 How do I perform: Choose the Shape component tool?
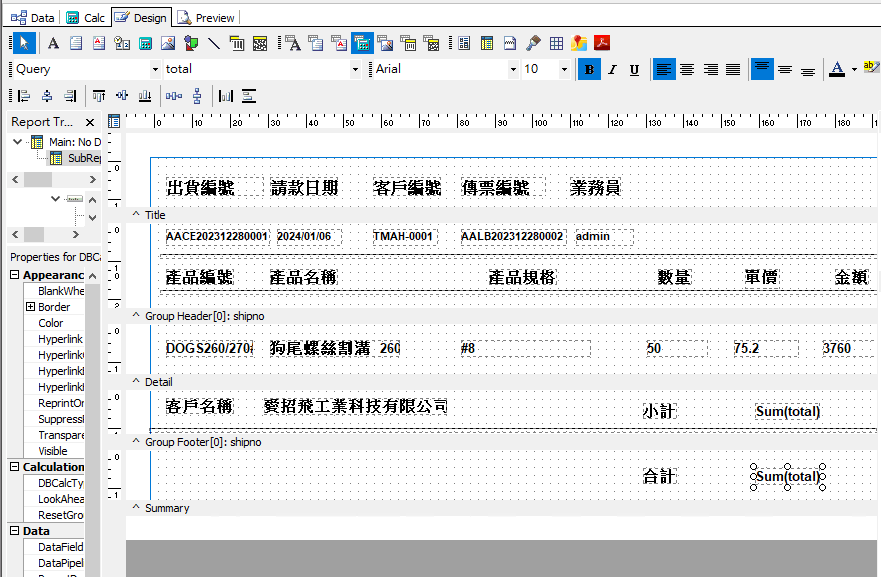click(191, 43)
